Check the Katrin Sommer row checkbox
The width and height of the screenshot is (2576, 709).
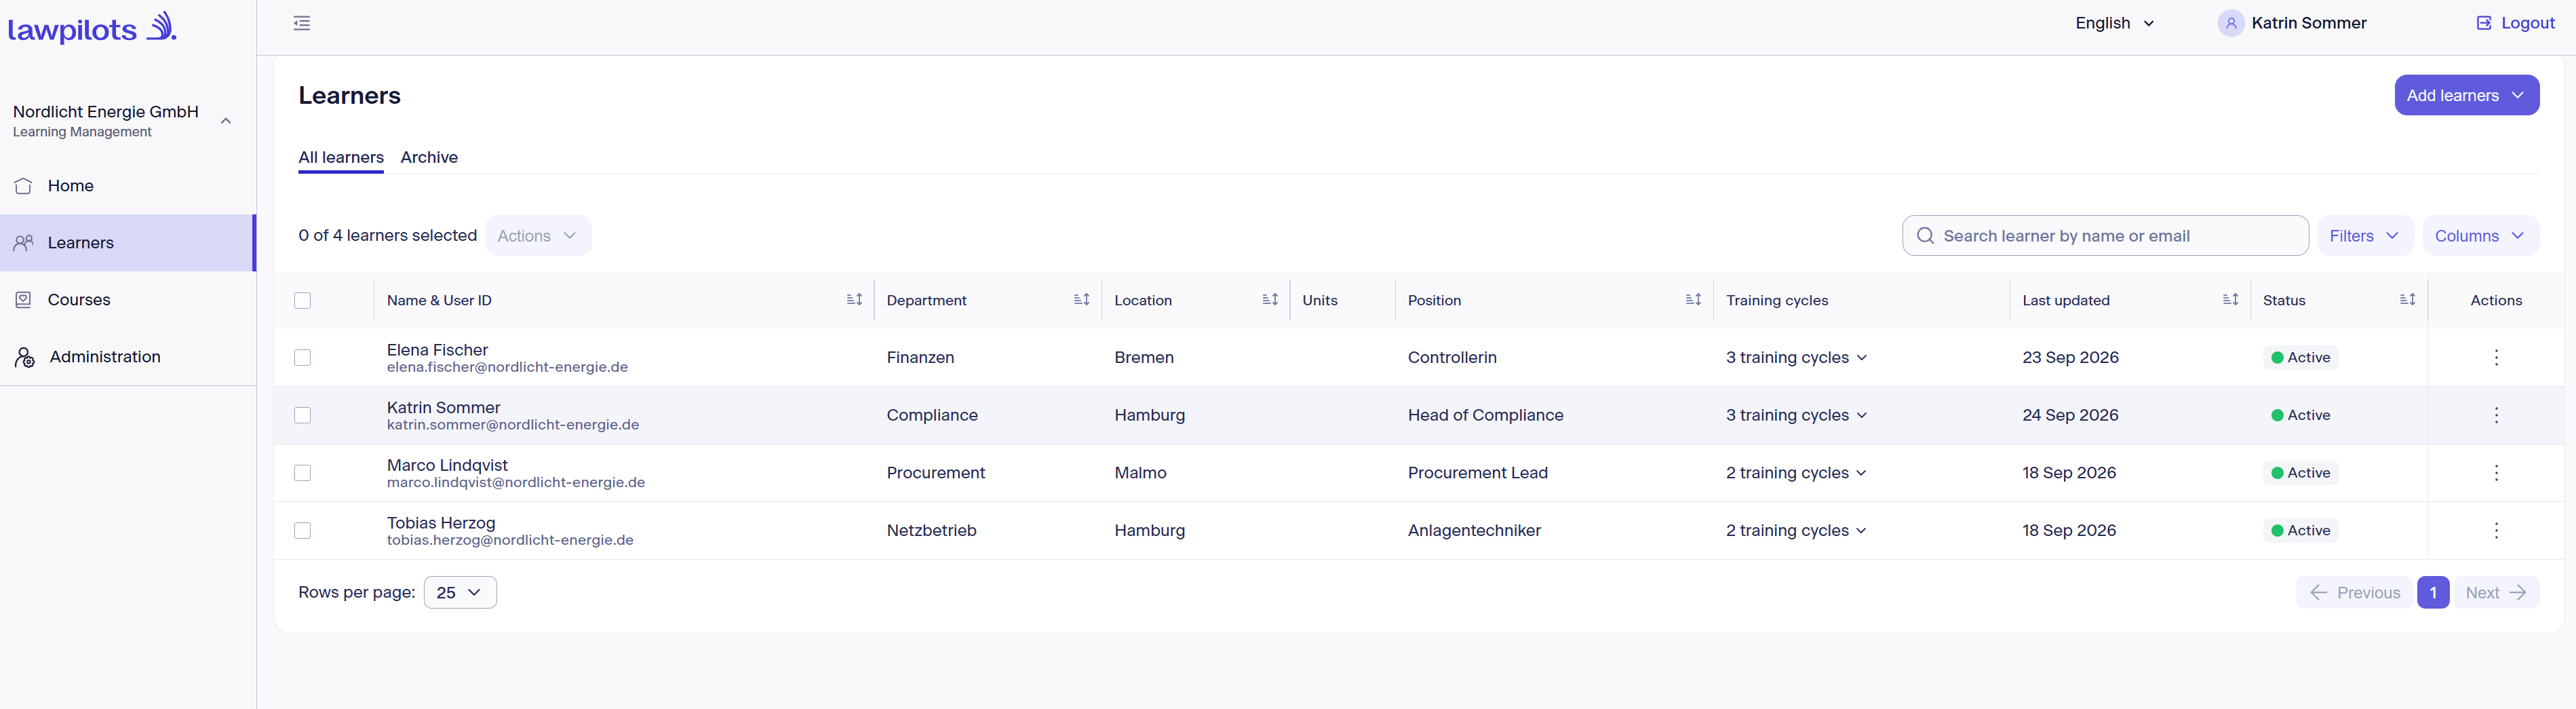pyautogui.click(x=303, y=415)
